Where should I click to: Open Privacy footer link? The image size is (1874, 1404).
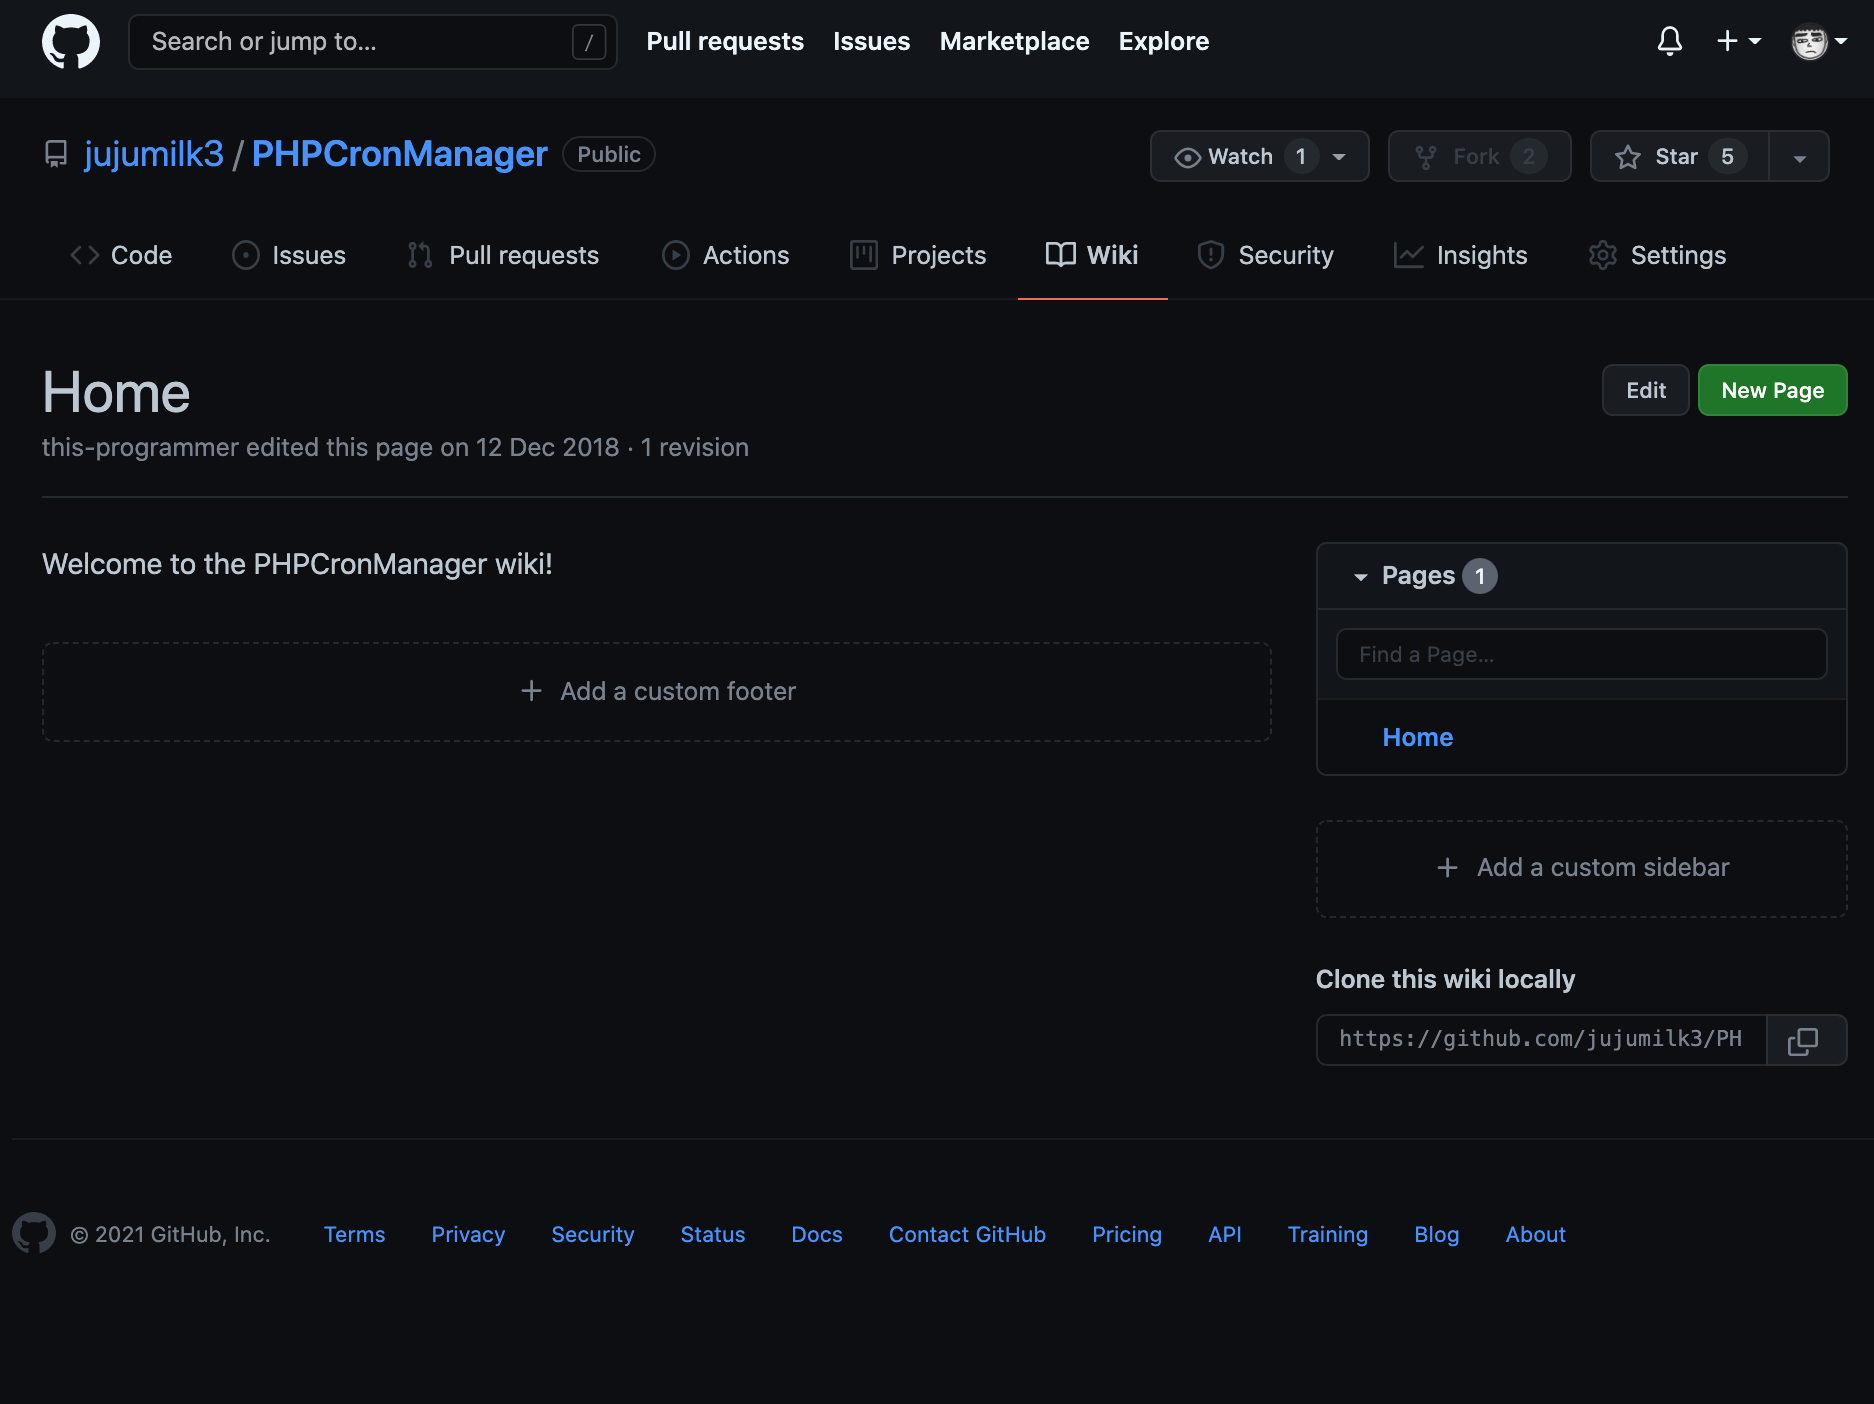[x=468, y=1234]
